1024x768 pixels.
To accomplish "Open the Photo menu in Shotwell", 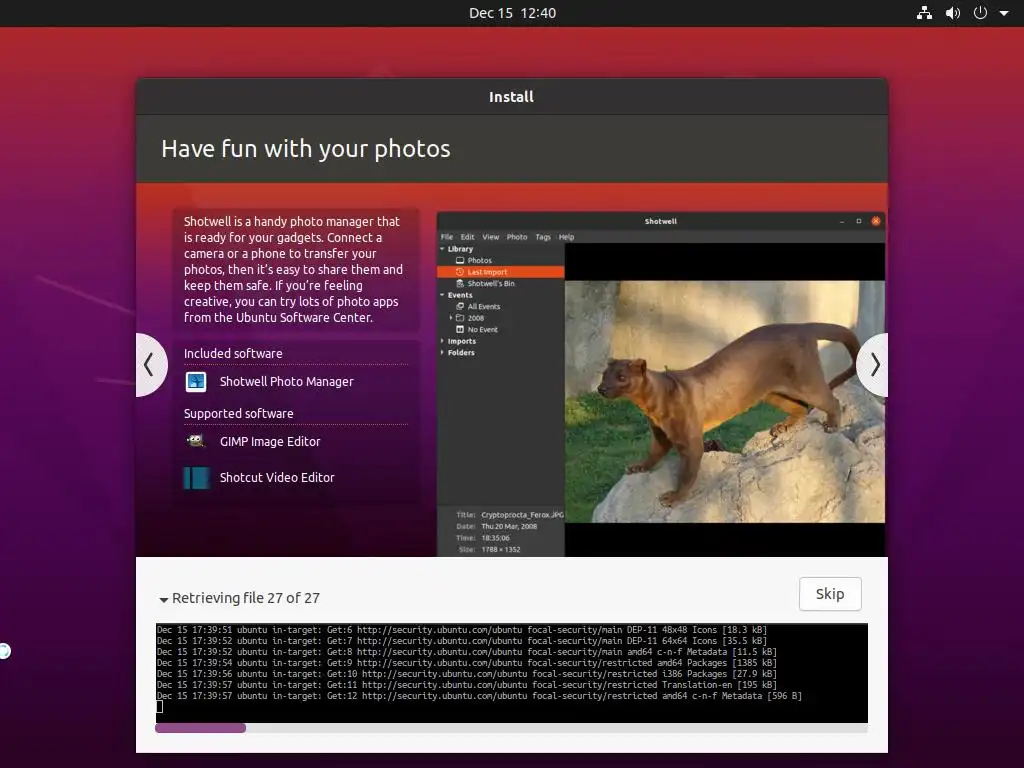I will tap(517, 237).
